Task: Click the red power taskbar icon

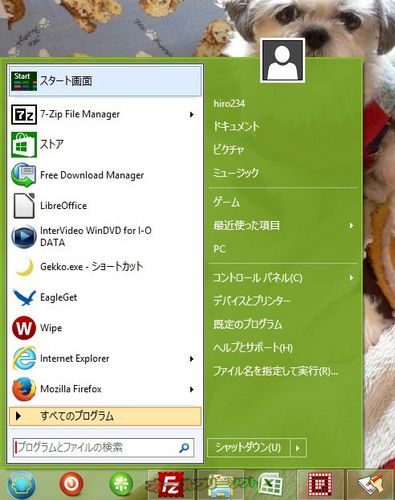Action: point(71,484)
